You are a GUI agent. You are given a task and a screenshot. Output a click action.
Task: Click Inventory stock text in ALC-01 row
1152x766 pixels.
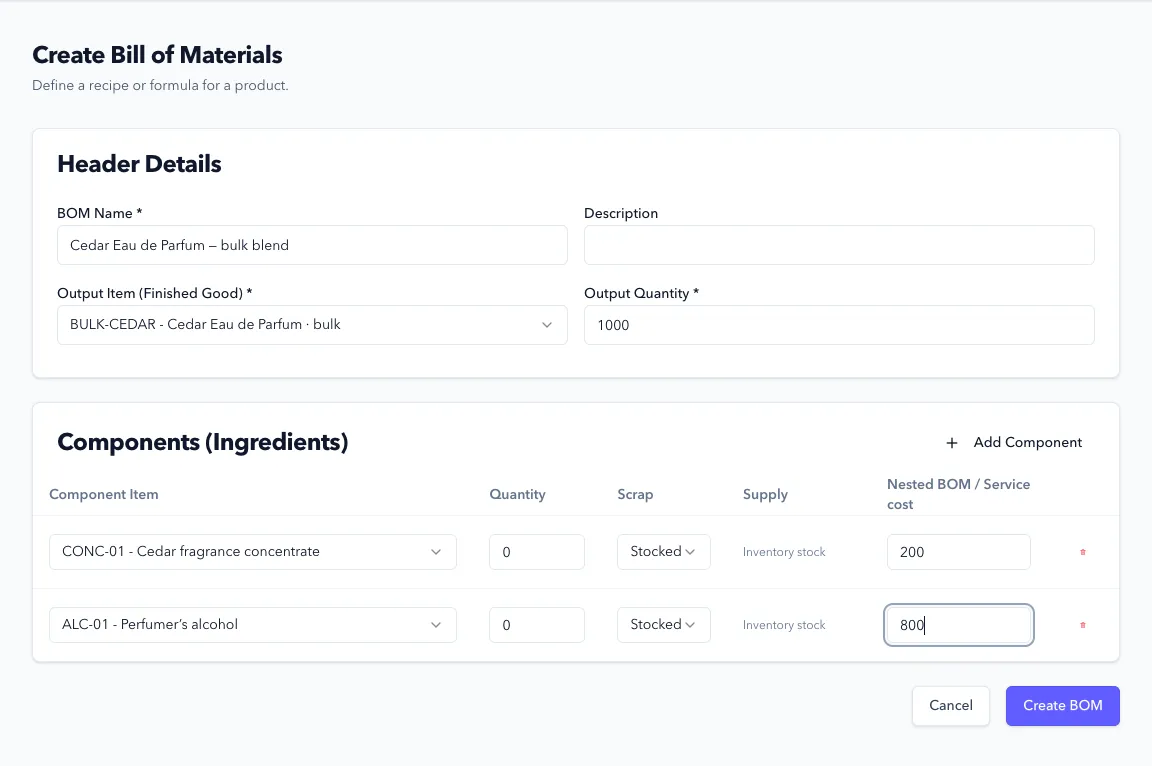[784, 625]
